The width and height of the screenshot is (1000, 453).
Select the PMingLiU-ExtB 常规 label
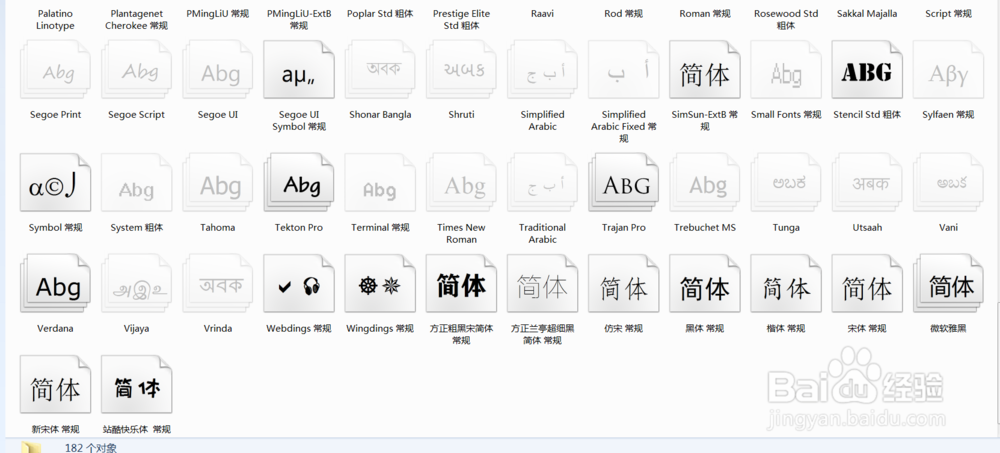(x=299, y=19)
